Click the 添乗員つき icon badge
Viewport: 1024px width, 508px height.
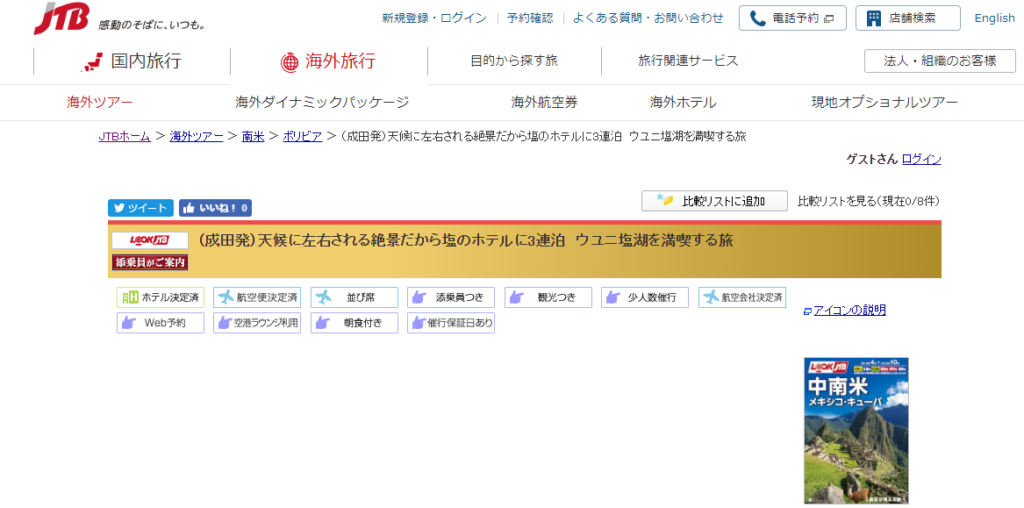pyautogui.click(x=450, y=297)
